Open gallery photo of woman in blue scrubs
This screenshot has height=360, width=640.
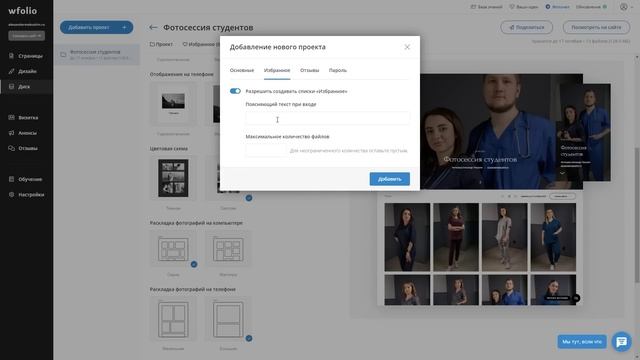553,237
